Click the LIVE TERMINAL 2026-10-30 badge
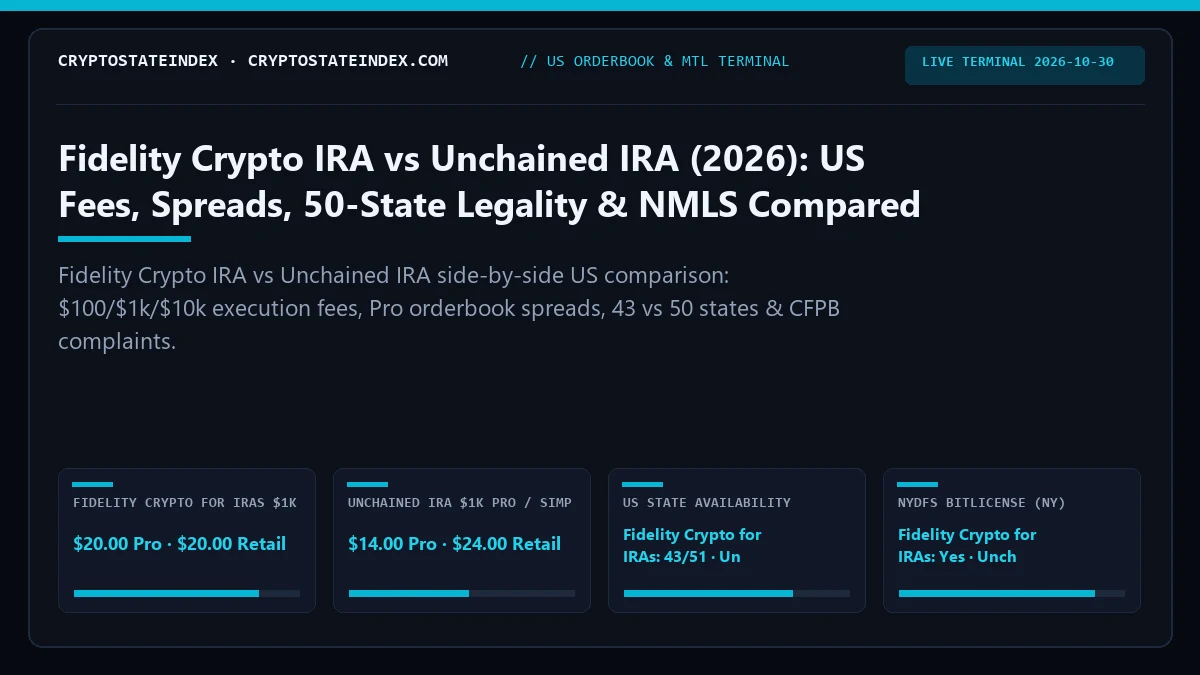 pyautogui.click(x=1025, y=65)
